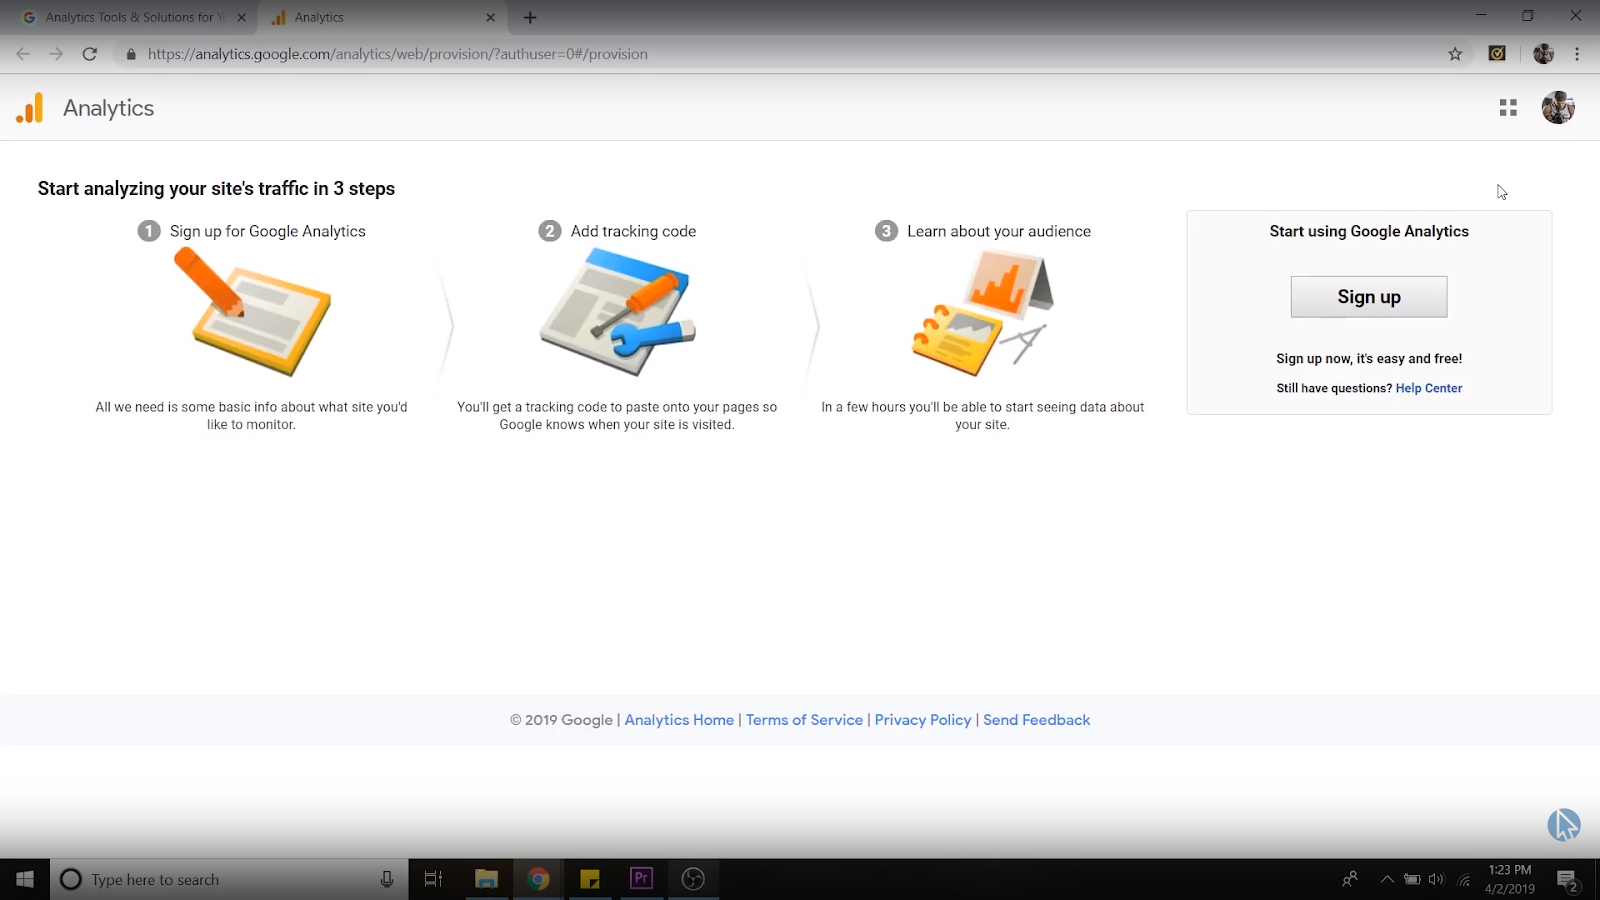Screen dimensions: 1600x900
Task: Open the Chrome three-dot menu
Action: 1577,54
